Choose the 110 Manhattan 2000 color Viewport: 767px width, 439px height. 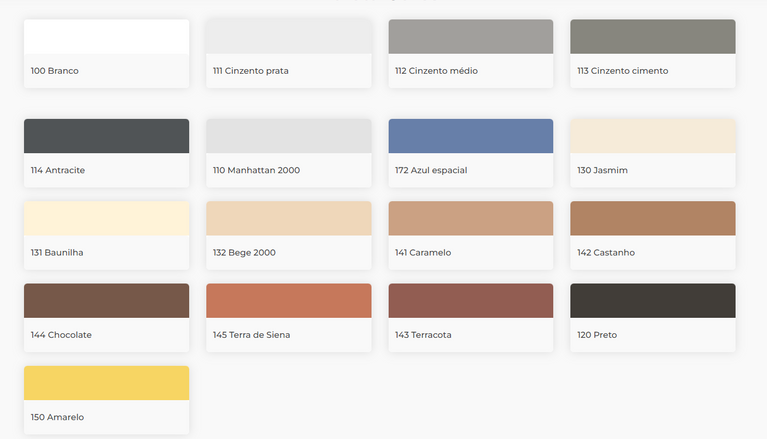pyautogui.click(x=288, y=136)
